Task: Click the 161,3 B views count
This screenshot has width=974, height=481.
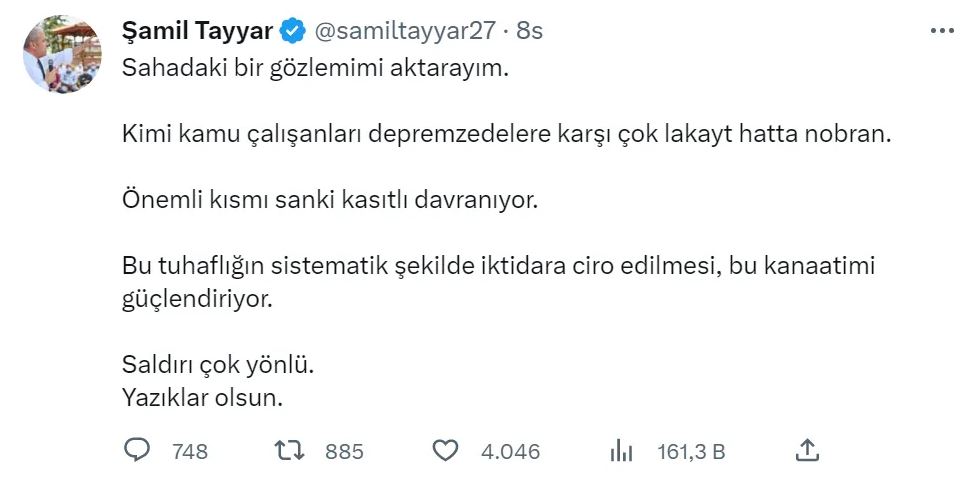Action: [x=691, y=452]
